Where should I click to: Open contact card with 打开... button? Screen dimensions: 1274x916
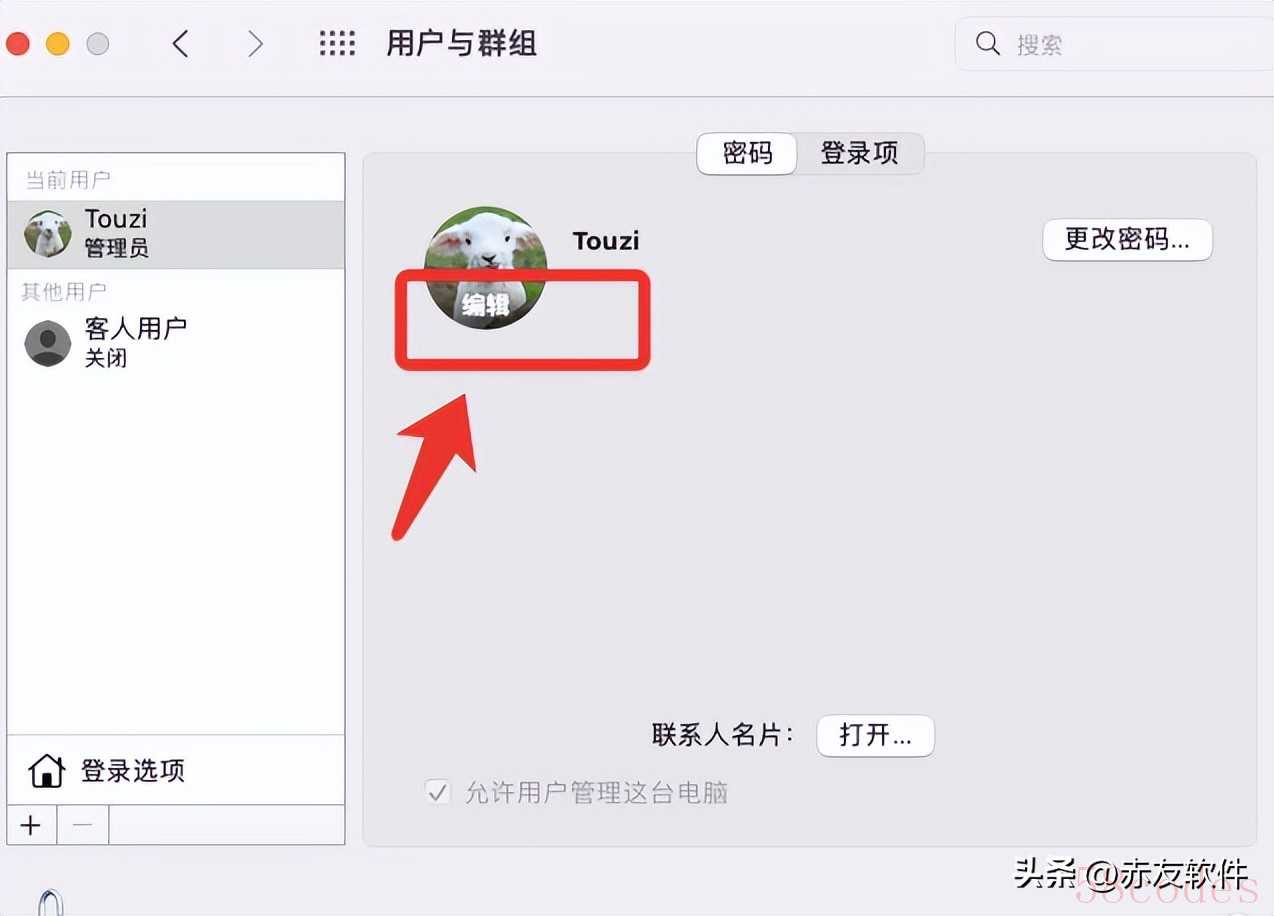[x=875, y=736]
